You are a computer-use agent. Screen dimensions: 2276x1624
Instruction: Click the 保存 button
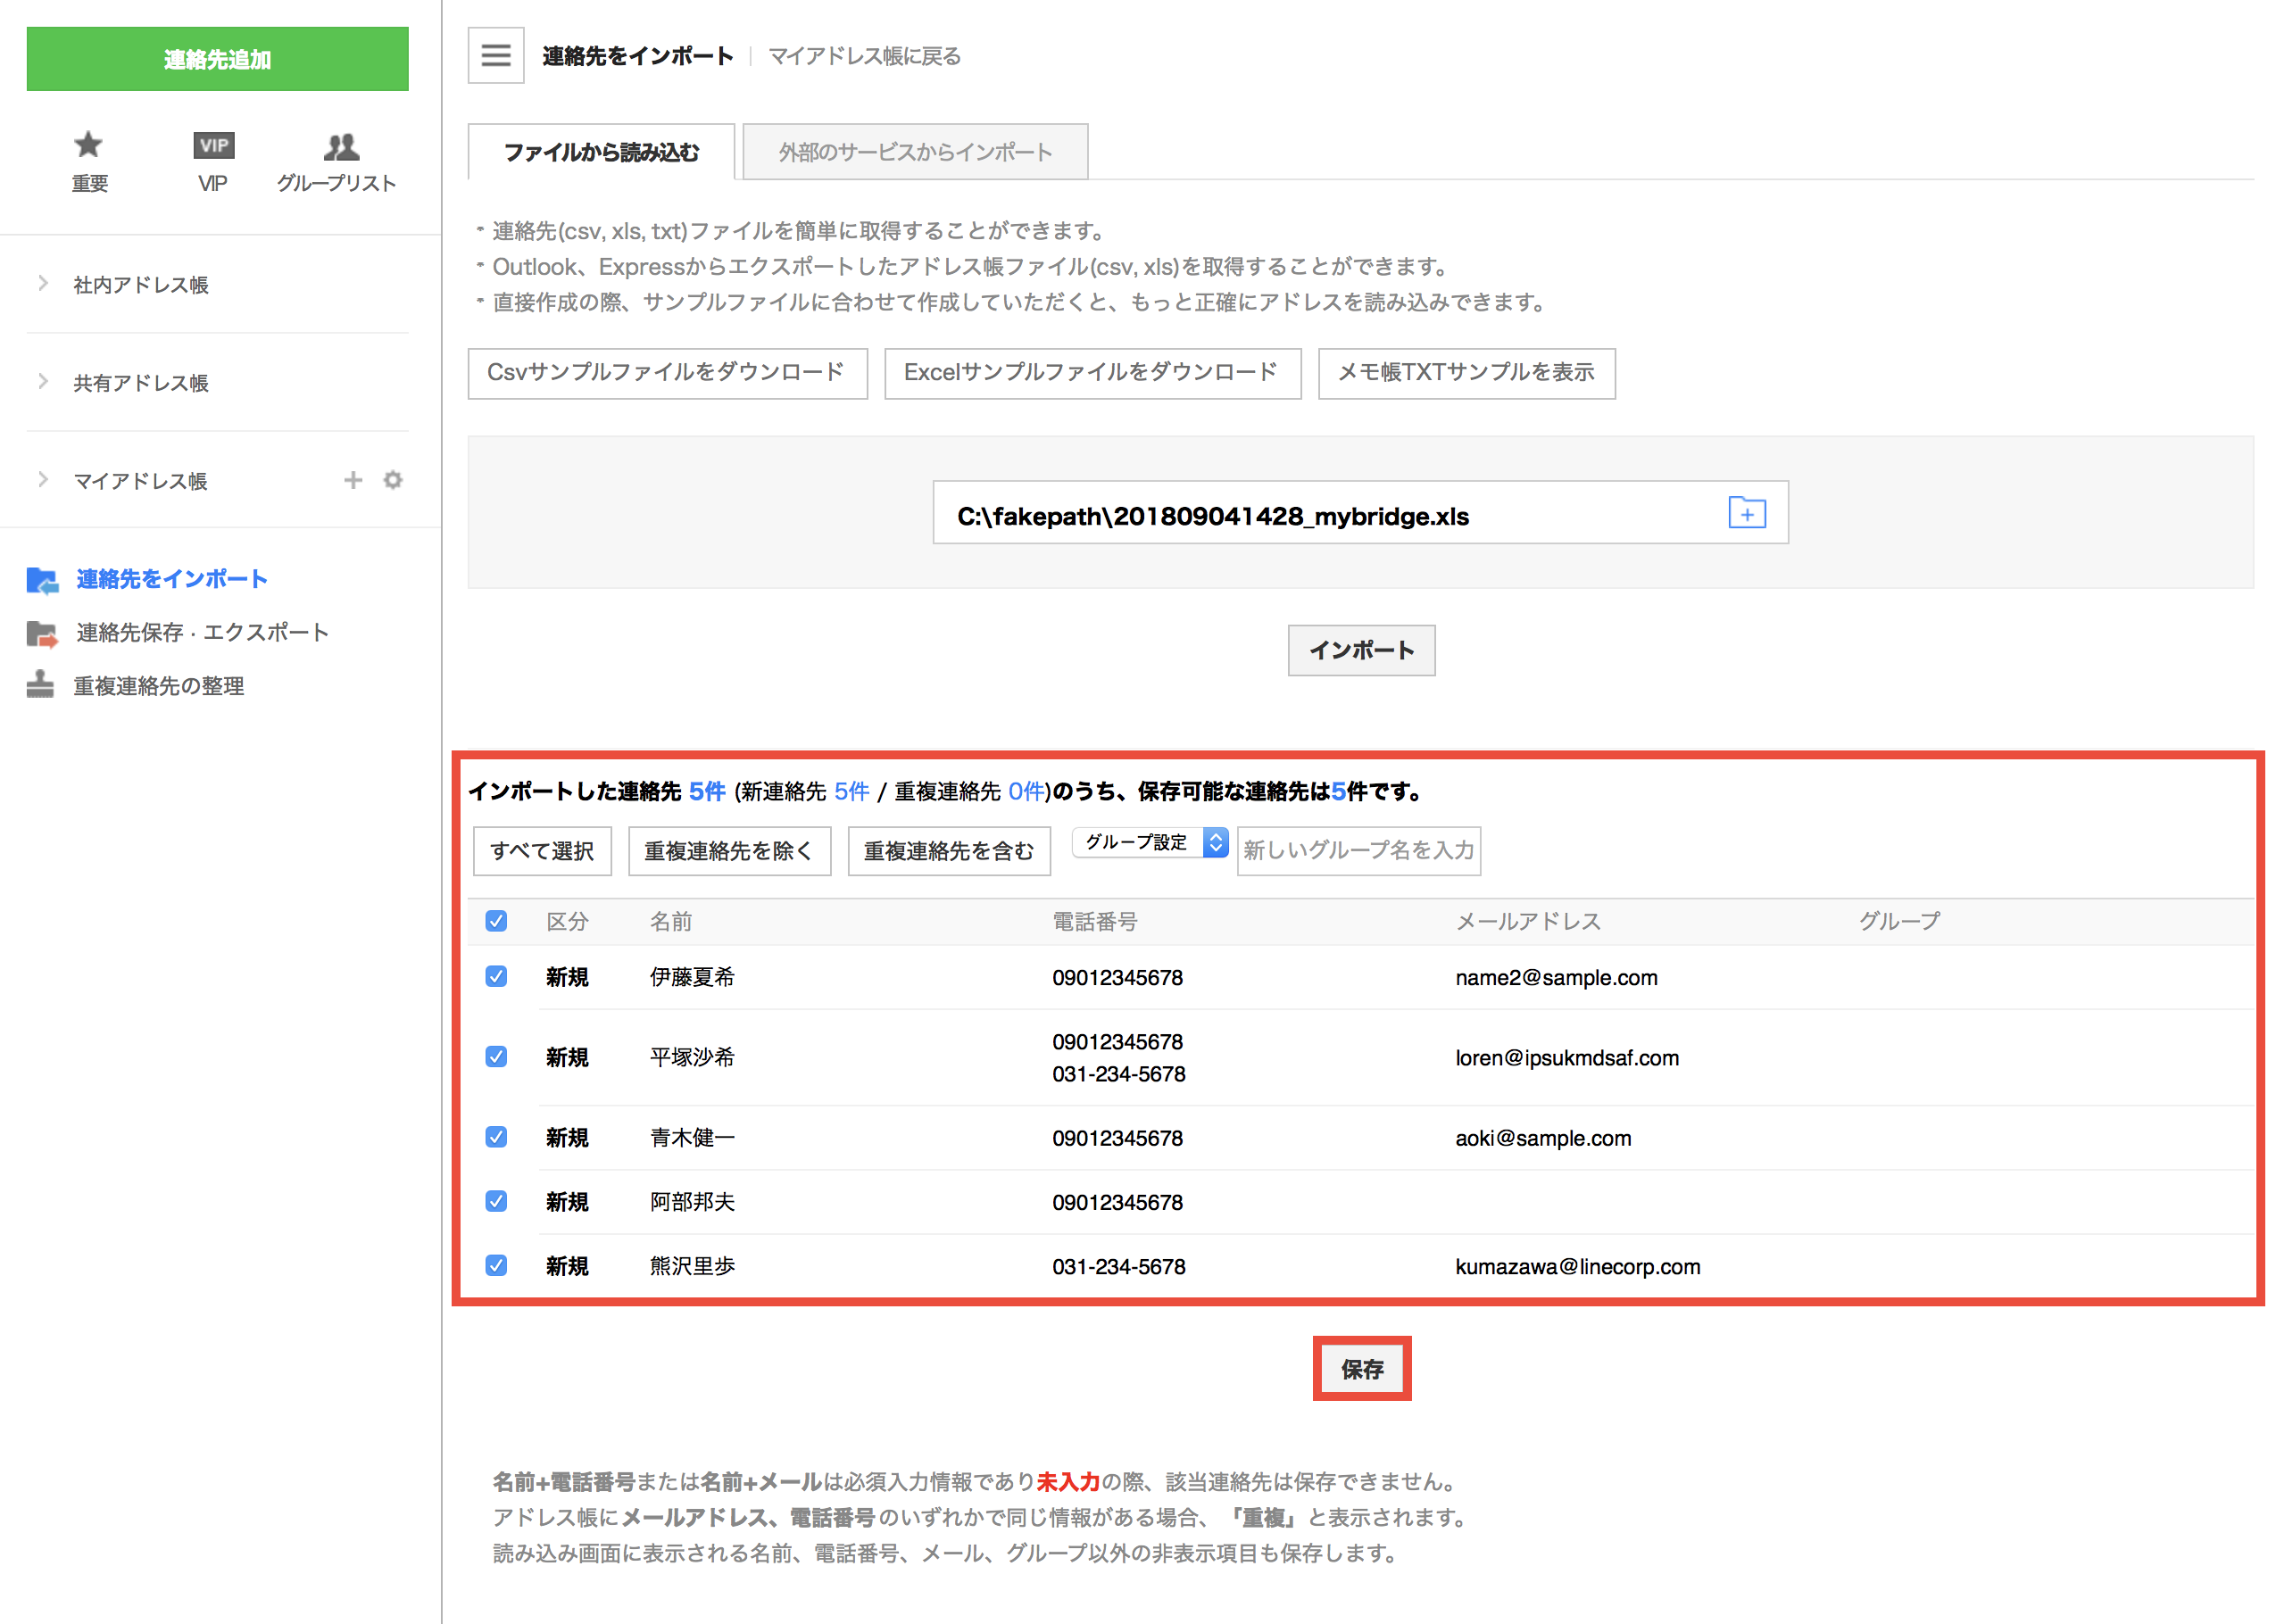(x=1362, y=1368)
